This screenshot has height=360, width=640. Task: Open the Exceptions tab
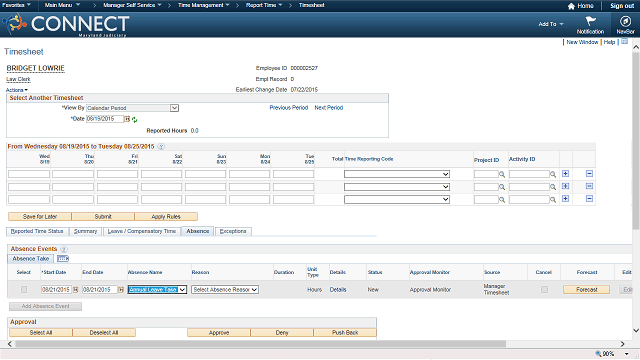pyautogui.click(x=233, y=231)
